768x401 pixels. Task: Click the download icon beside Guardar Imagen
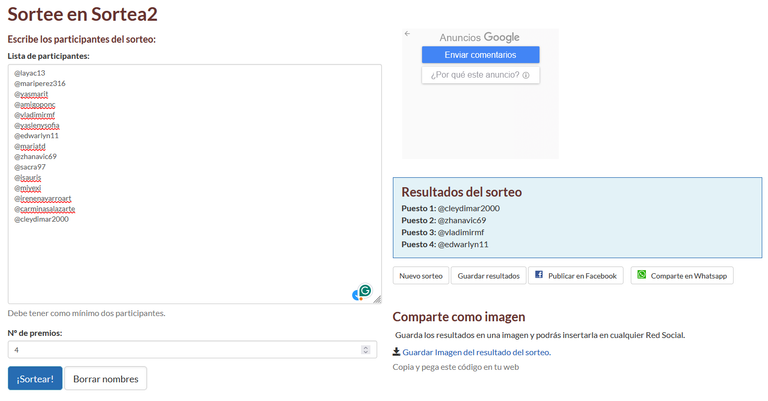[x=396, y=352]
